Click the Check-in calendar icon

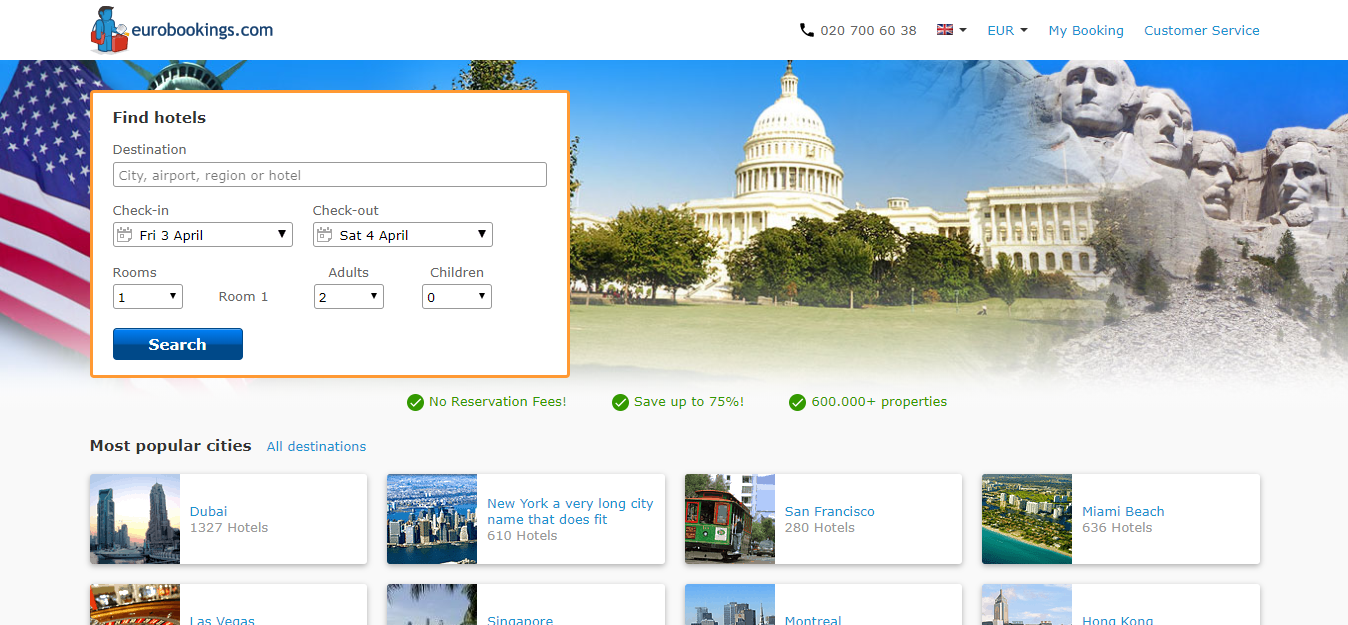coord(125,235)
